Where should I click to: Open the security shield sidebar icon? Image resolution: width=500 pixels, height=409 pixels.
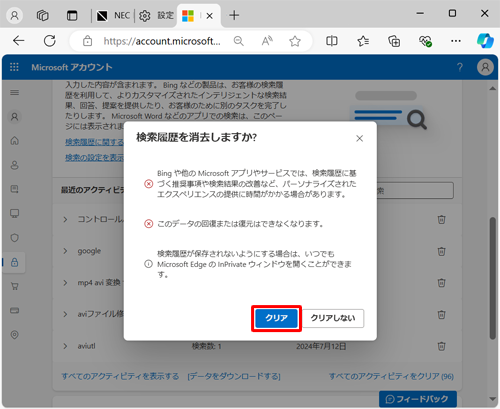pyautogui.click(x=14, y=238)
